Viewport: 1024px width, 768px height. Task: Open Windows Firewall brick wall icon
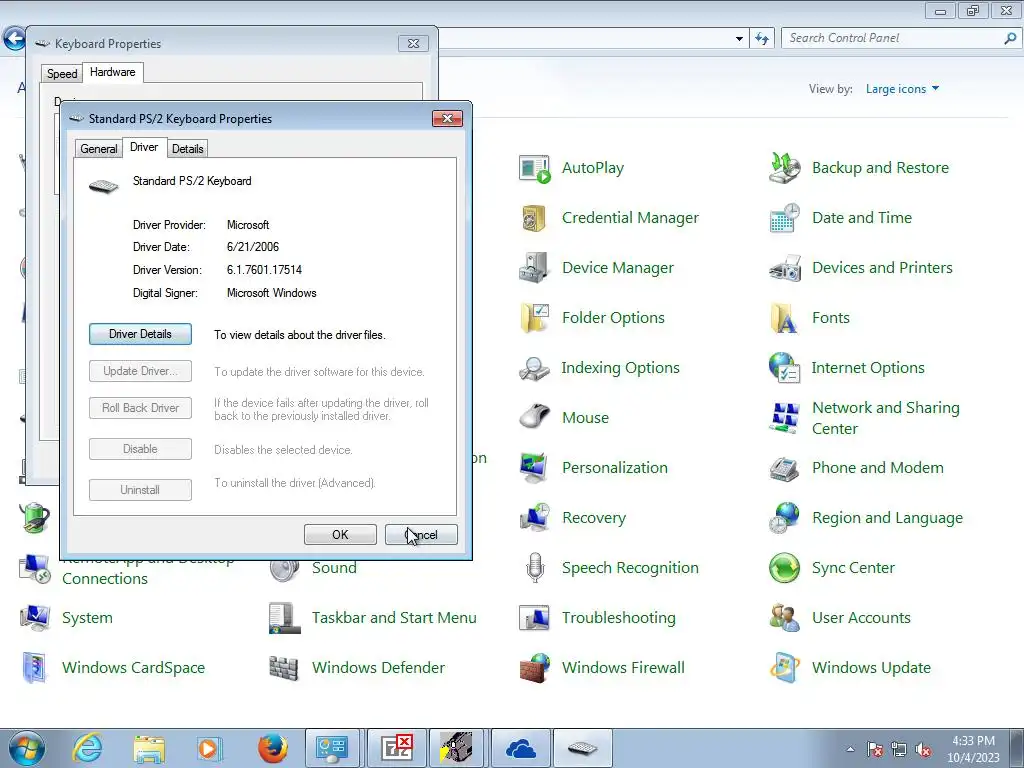534,667
